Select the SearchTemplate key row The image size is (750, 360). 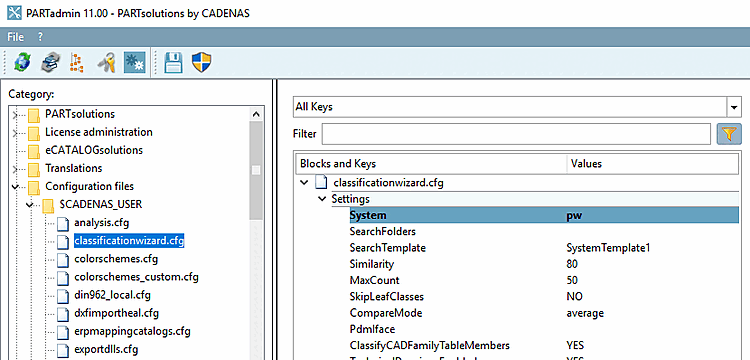(x=544, y=248)
